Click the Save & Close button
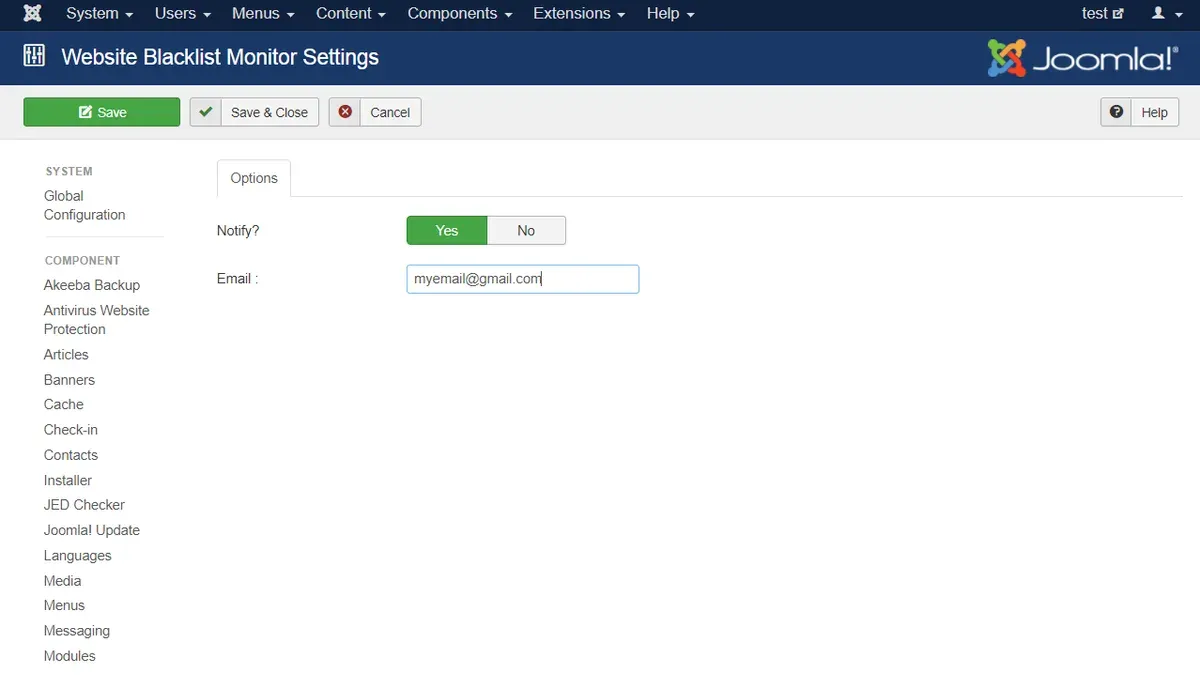 (x=254, y=112)
